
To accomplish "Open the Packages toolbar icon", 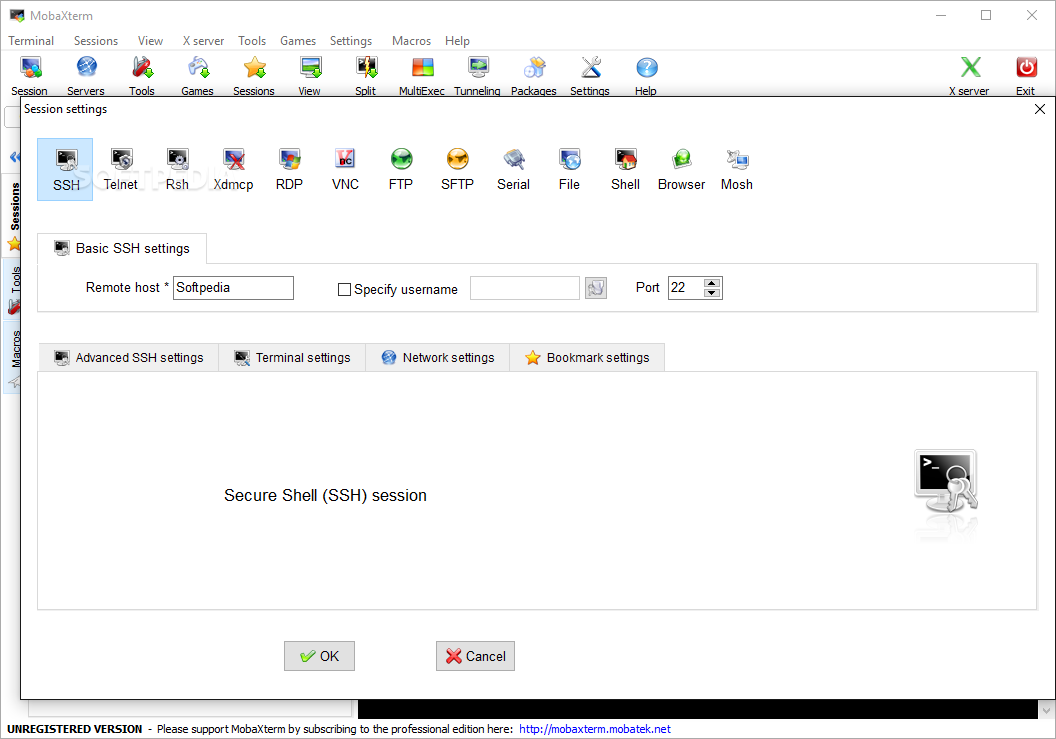I will click(x=534, y=75).
